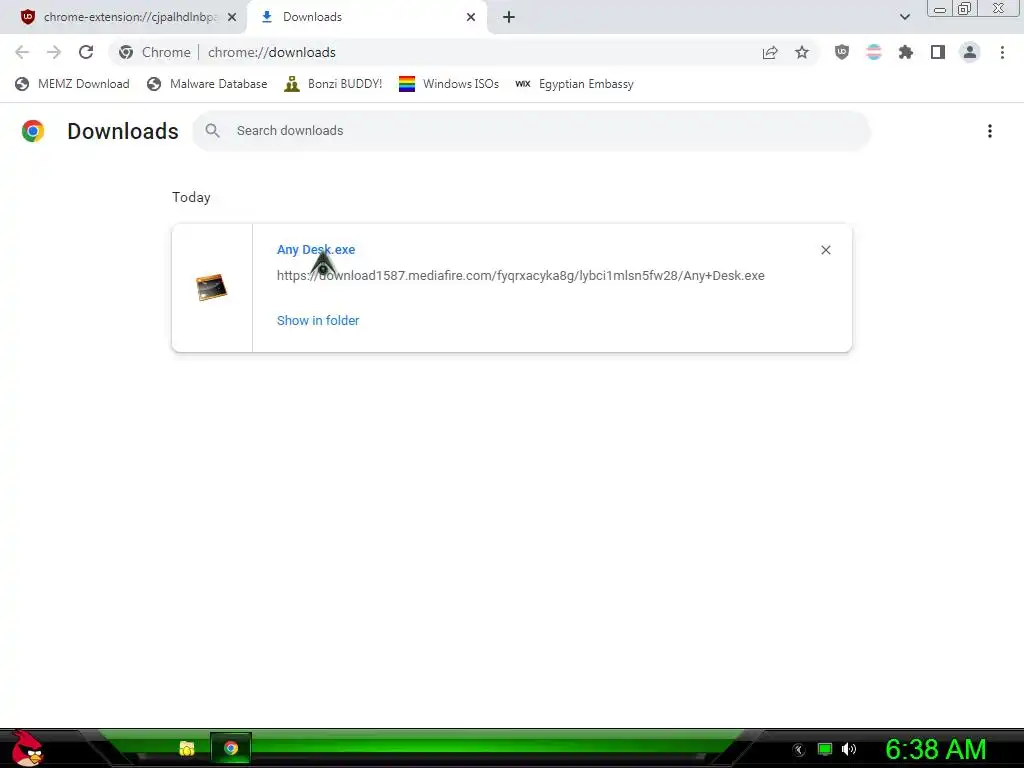Open the Angry Bird start button

(x=27, y=748)
